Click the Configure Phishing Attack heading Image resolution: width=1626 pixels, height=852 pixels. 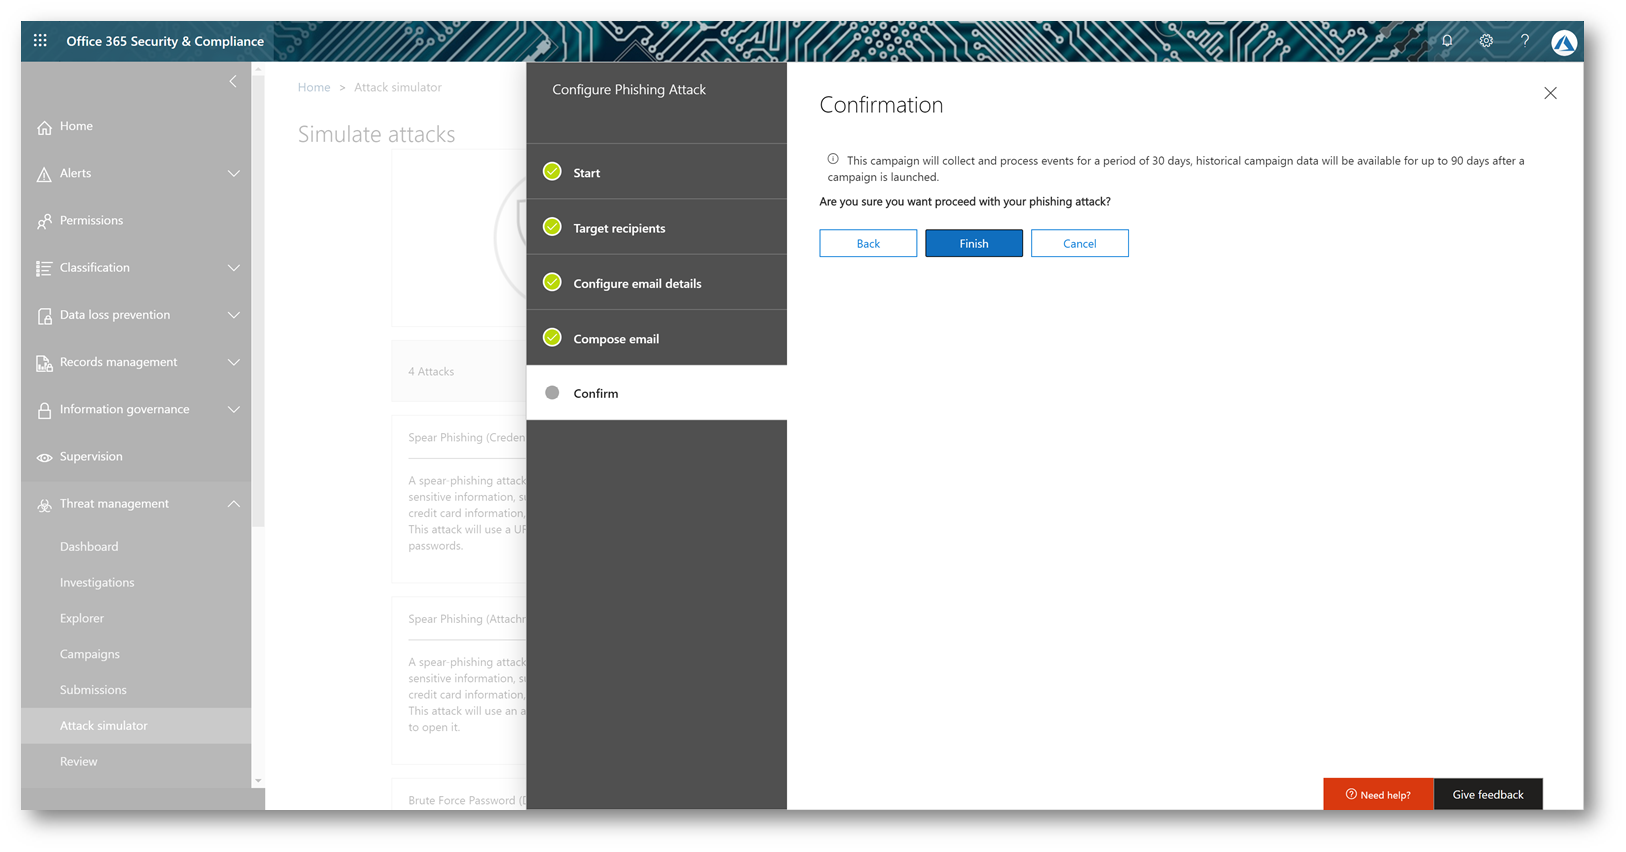click(x=629, y=89)
